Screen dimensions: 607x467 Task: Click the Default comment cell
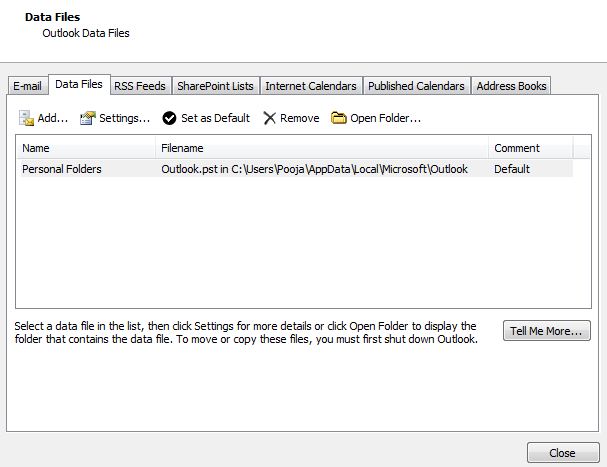512,169
